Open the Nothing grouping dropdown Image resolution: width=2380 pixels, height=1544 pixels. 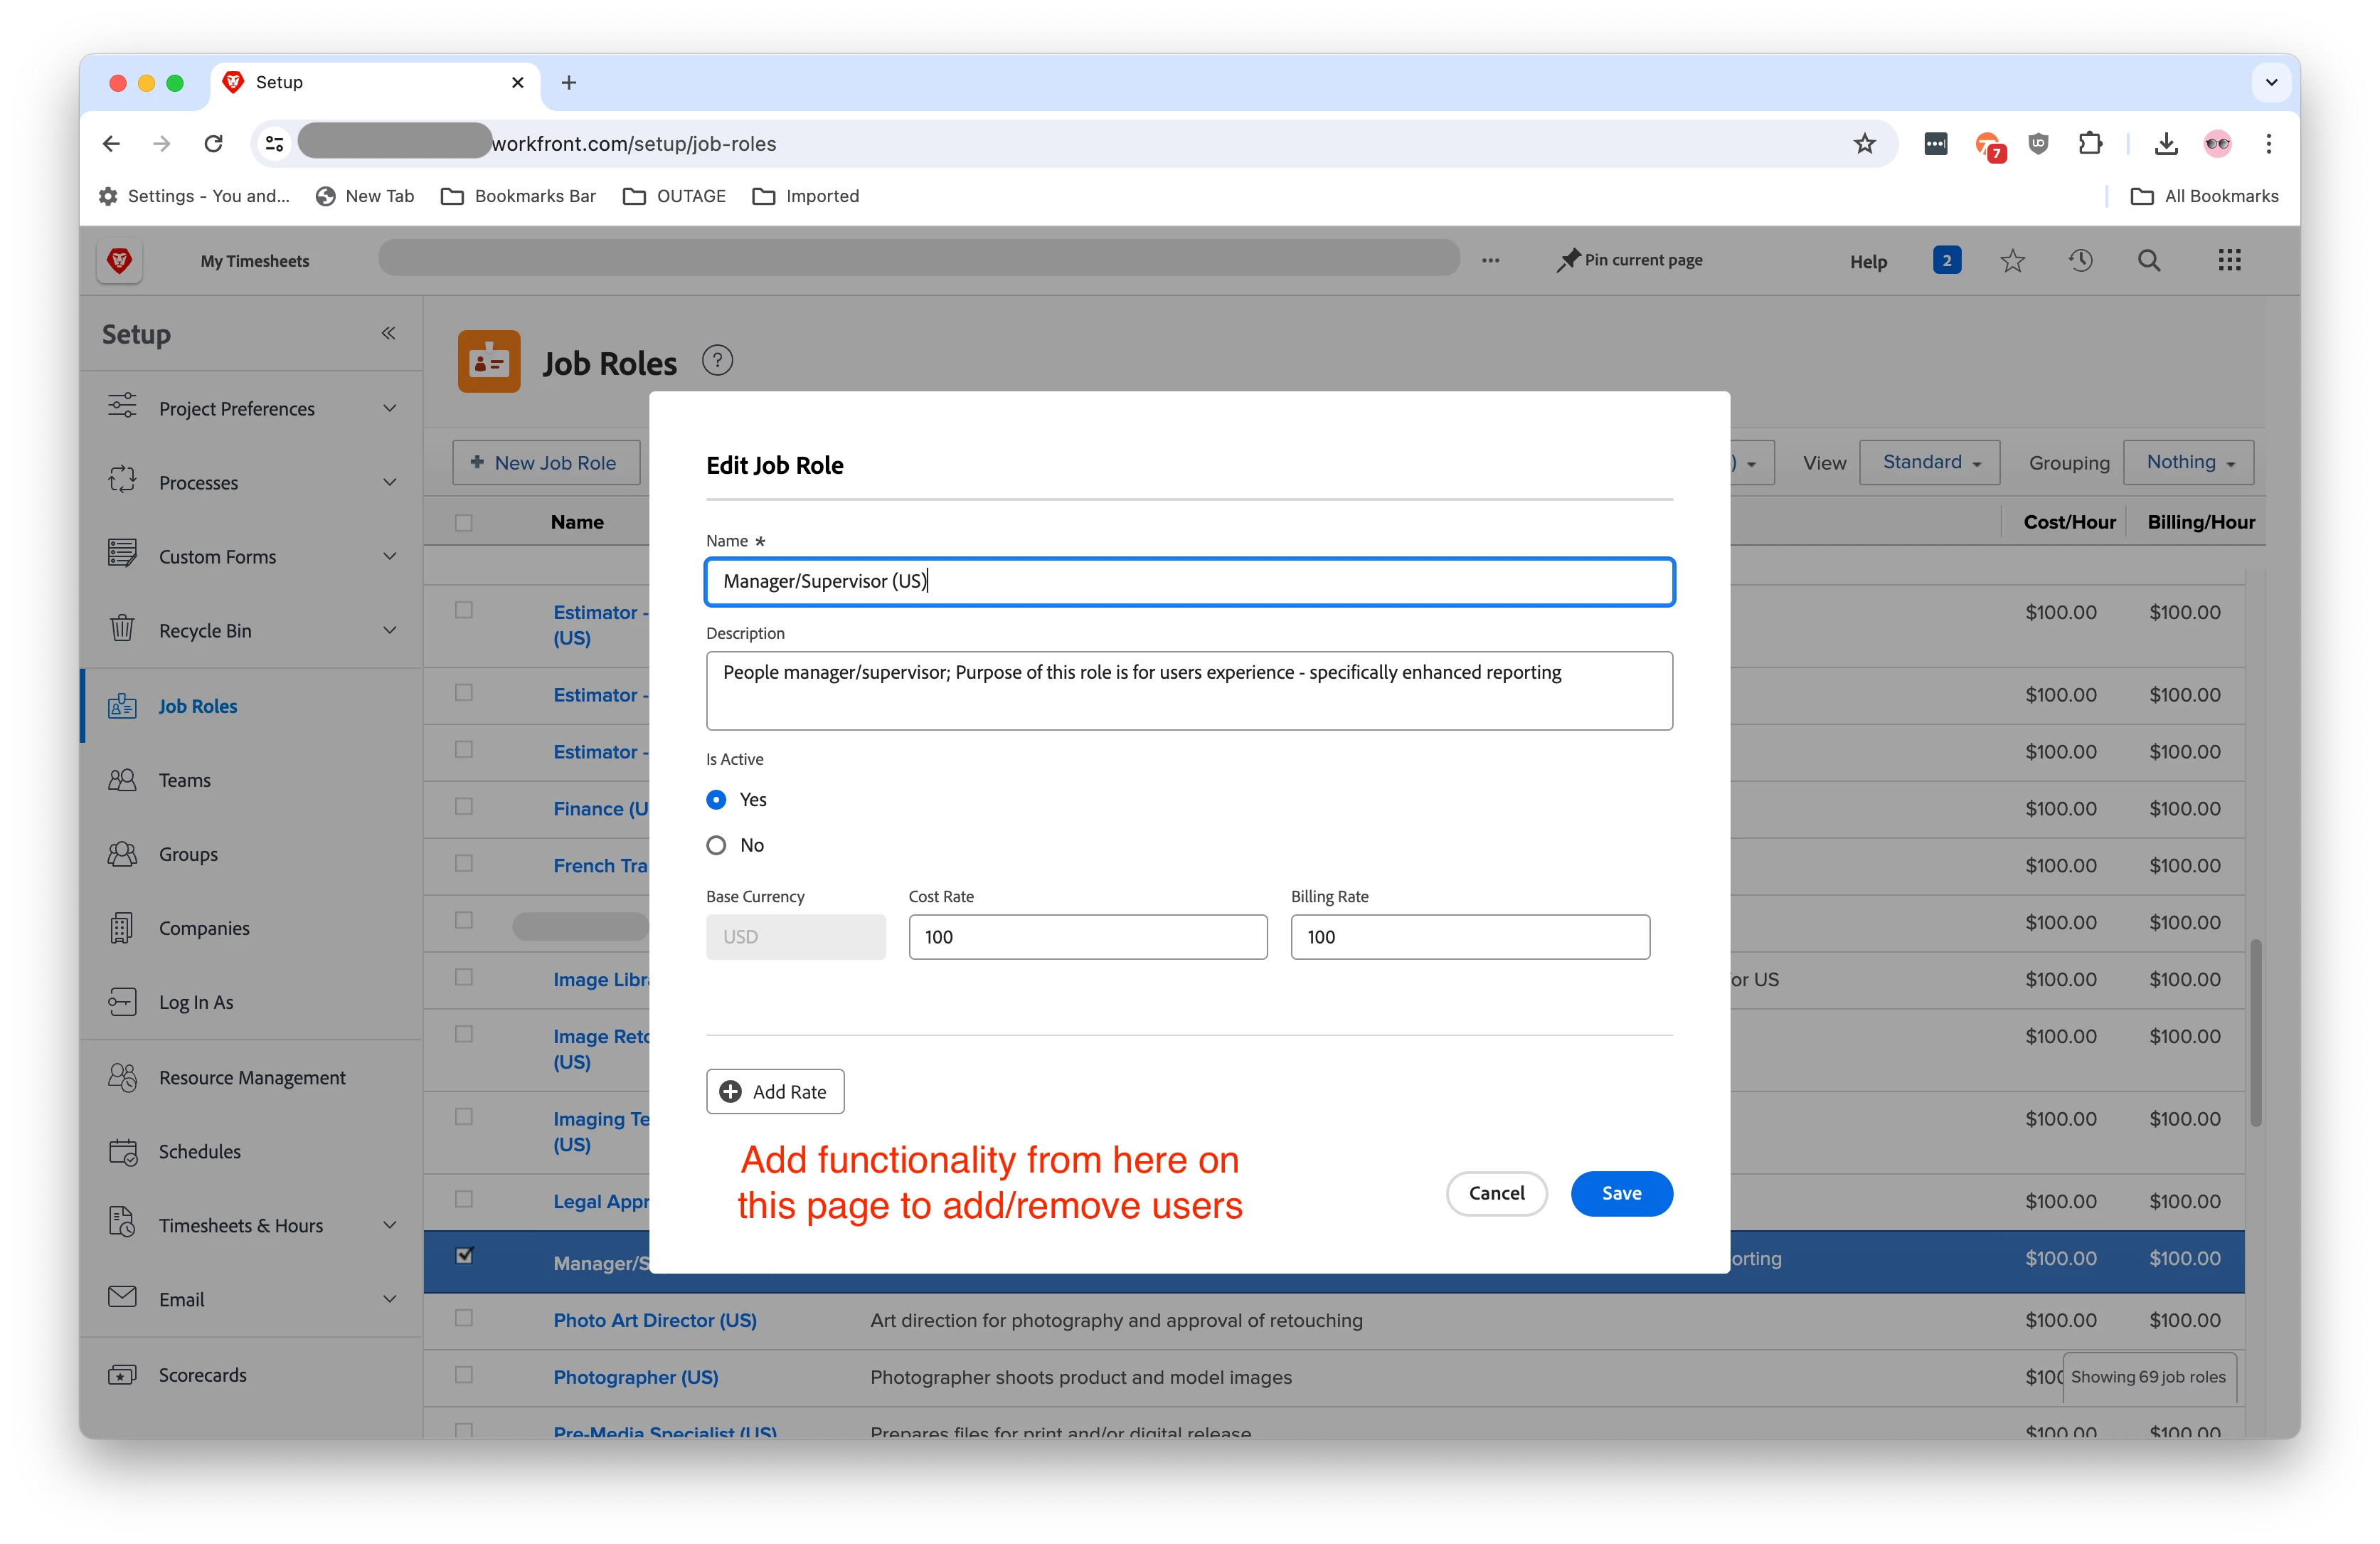coord(2188,462)
